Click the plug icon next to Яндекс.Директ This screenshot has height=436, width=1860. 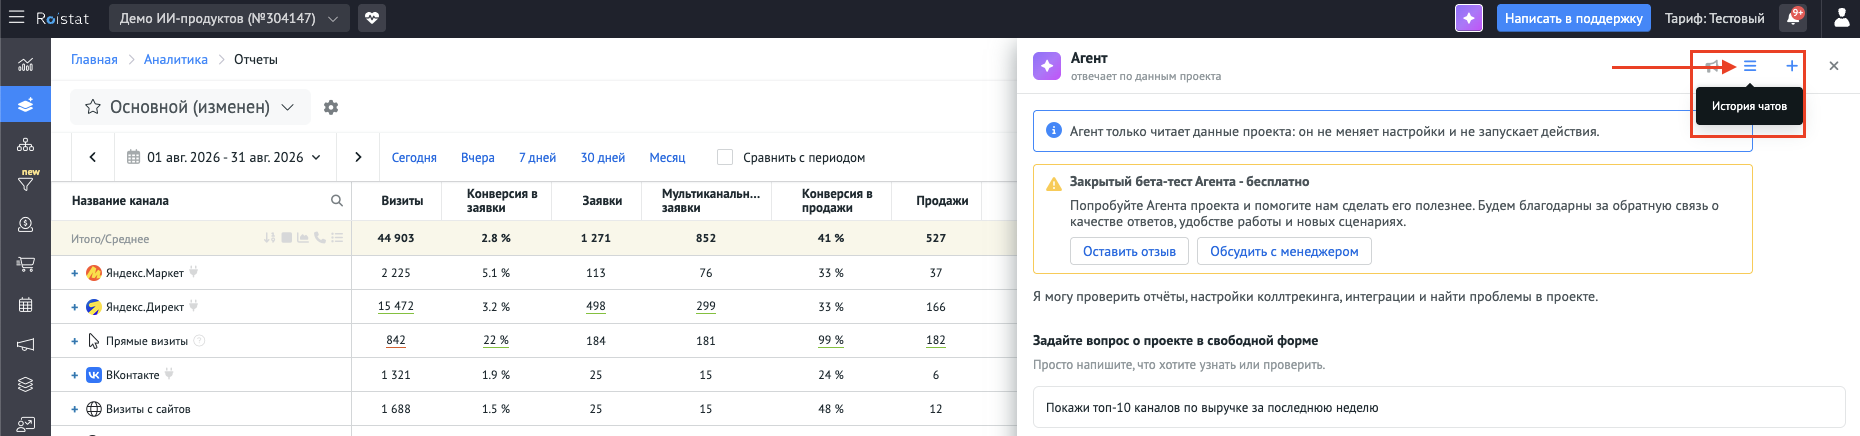click(194, 306)
